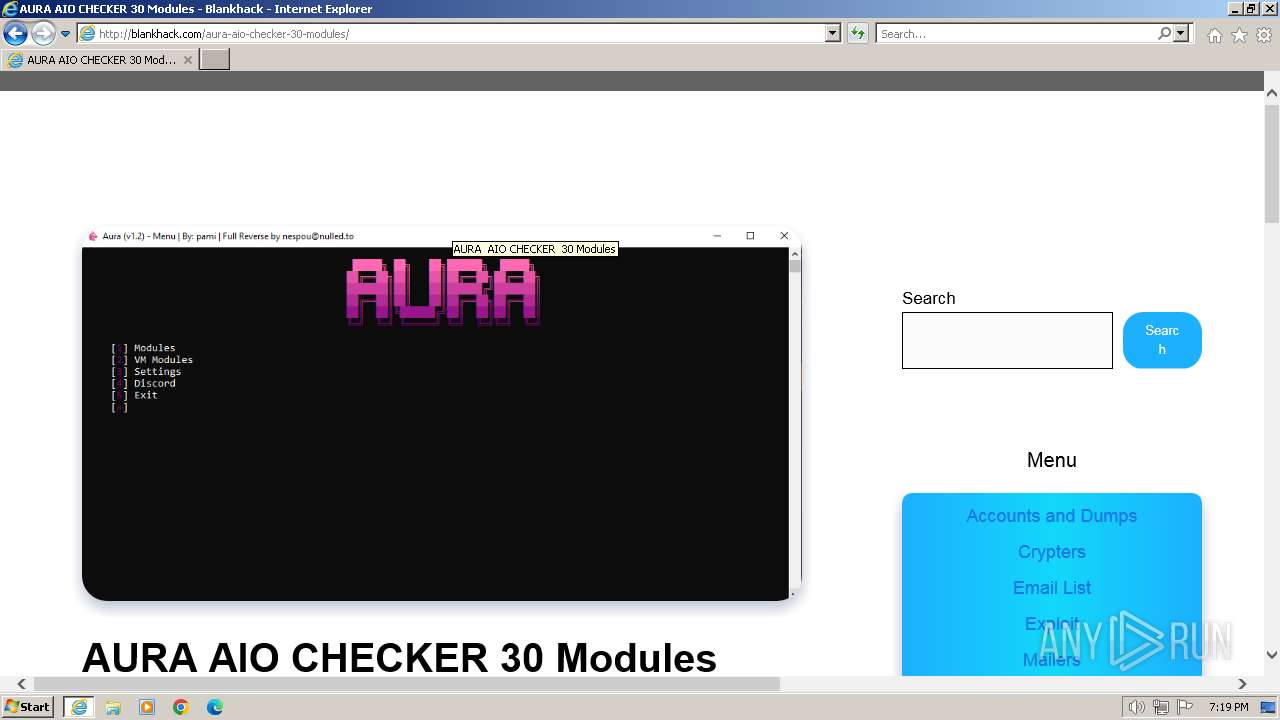Click the volume speaker tray icon

tap(1137, 707)
